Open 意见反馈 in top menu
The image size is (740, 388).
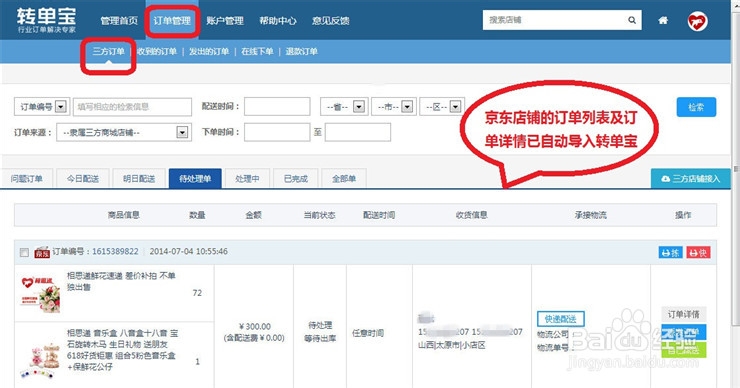330,21
